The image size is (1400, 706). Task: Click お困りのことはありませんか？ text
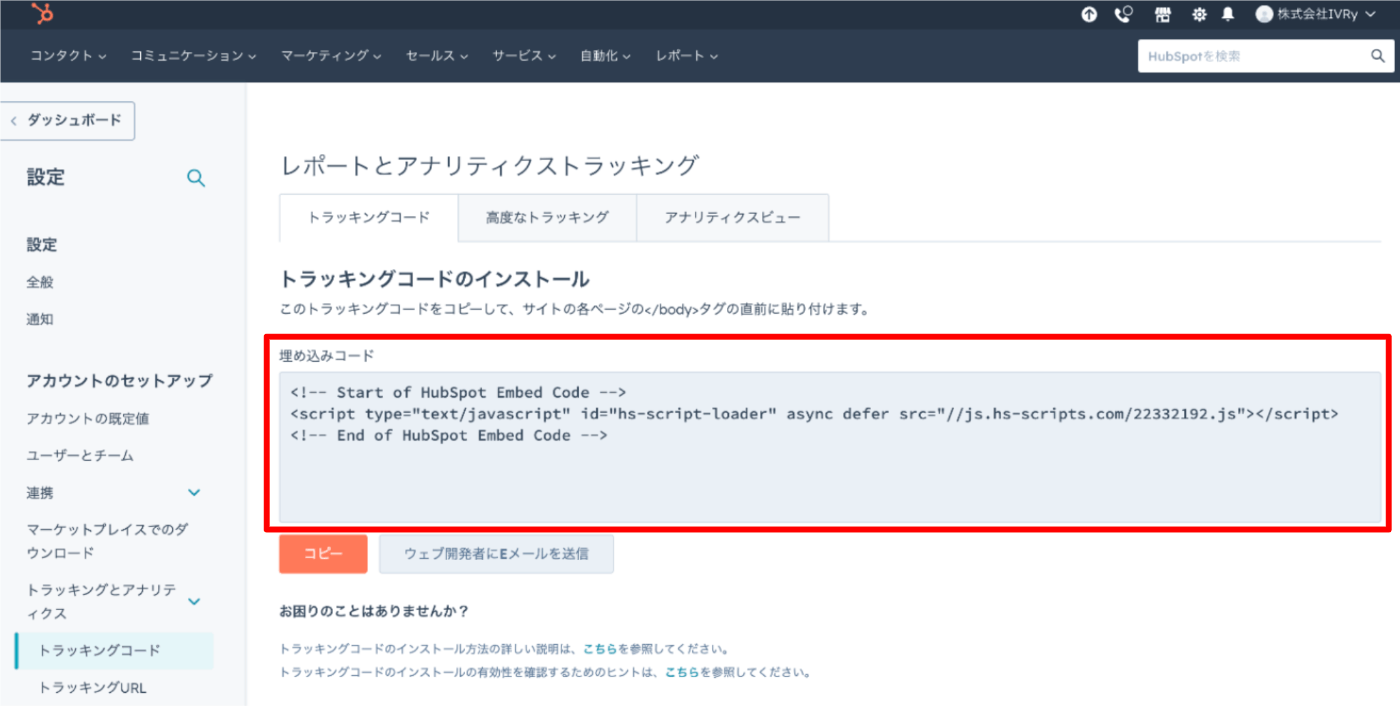[374, 610]
